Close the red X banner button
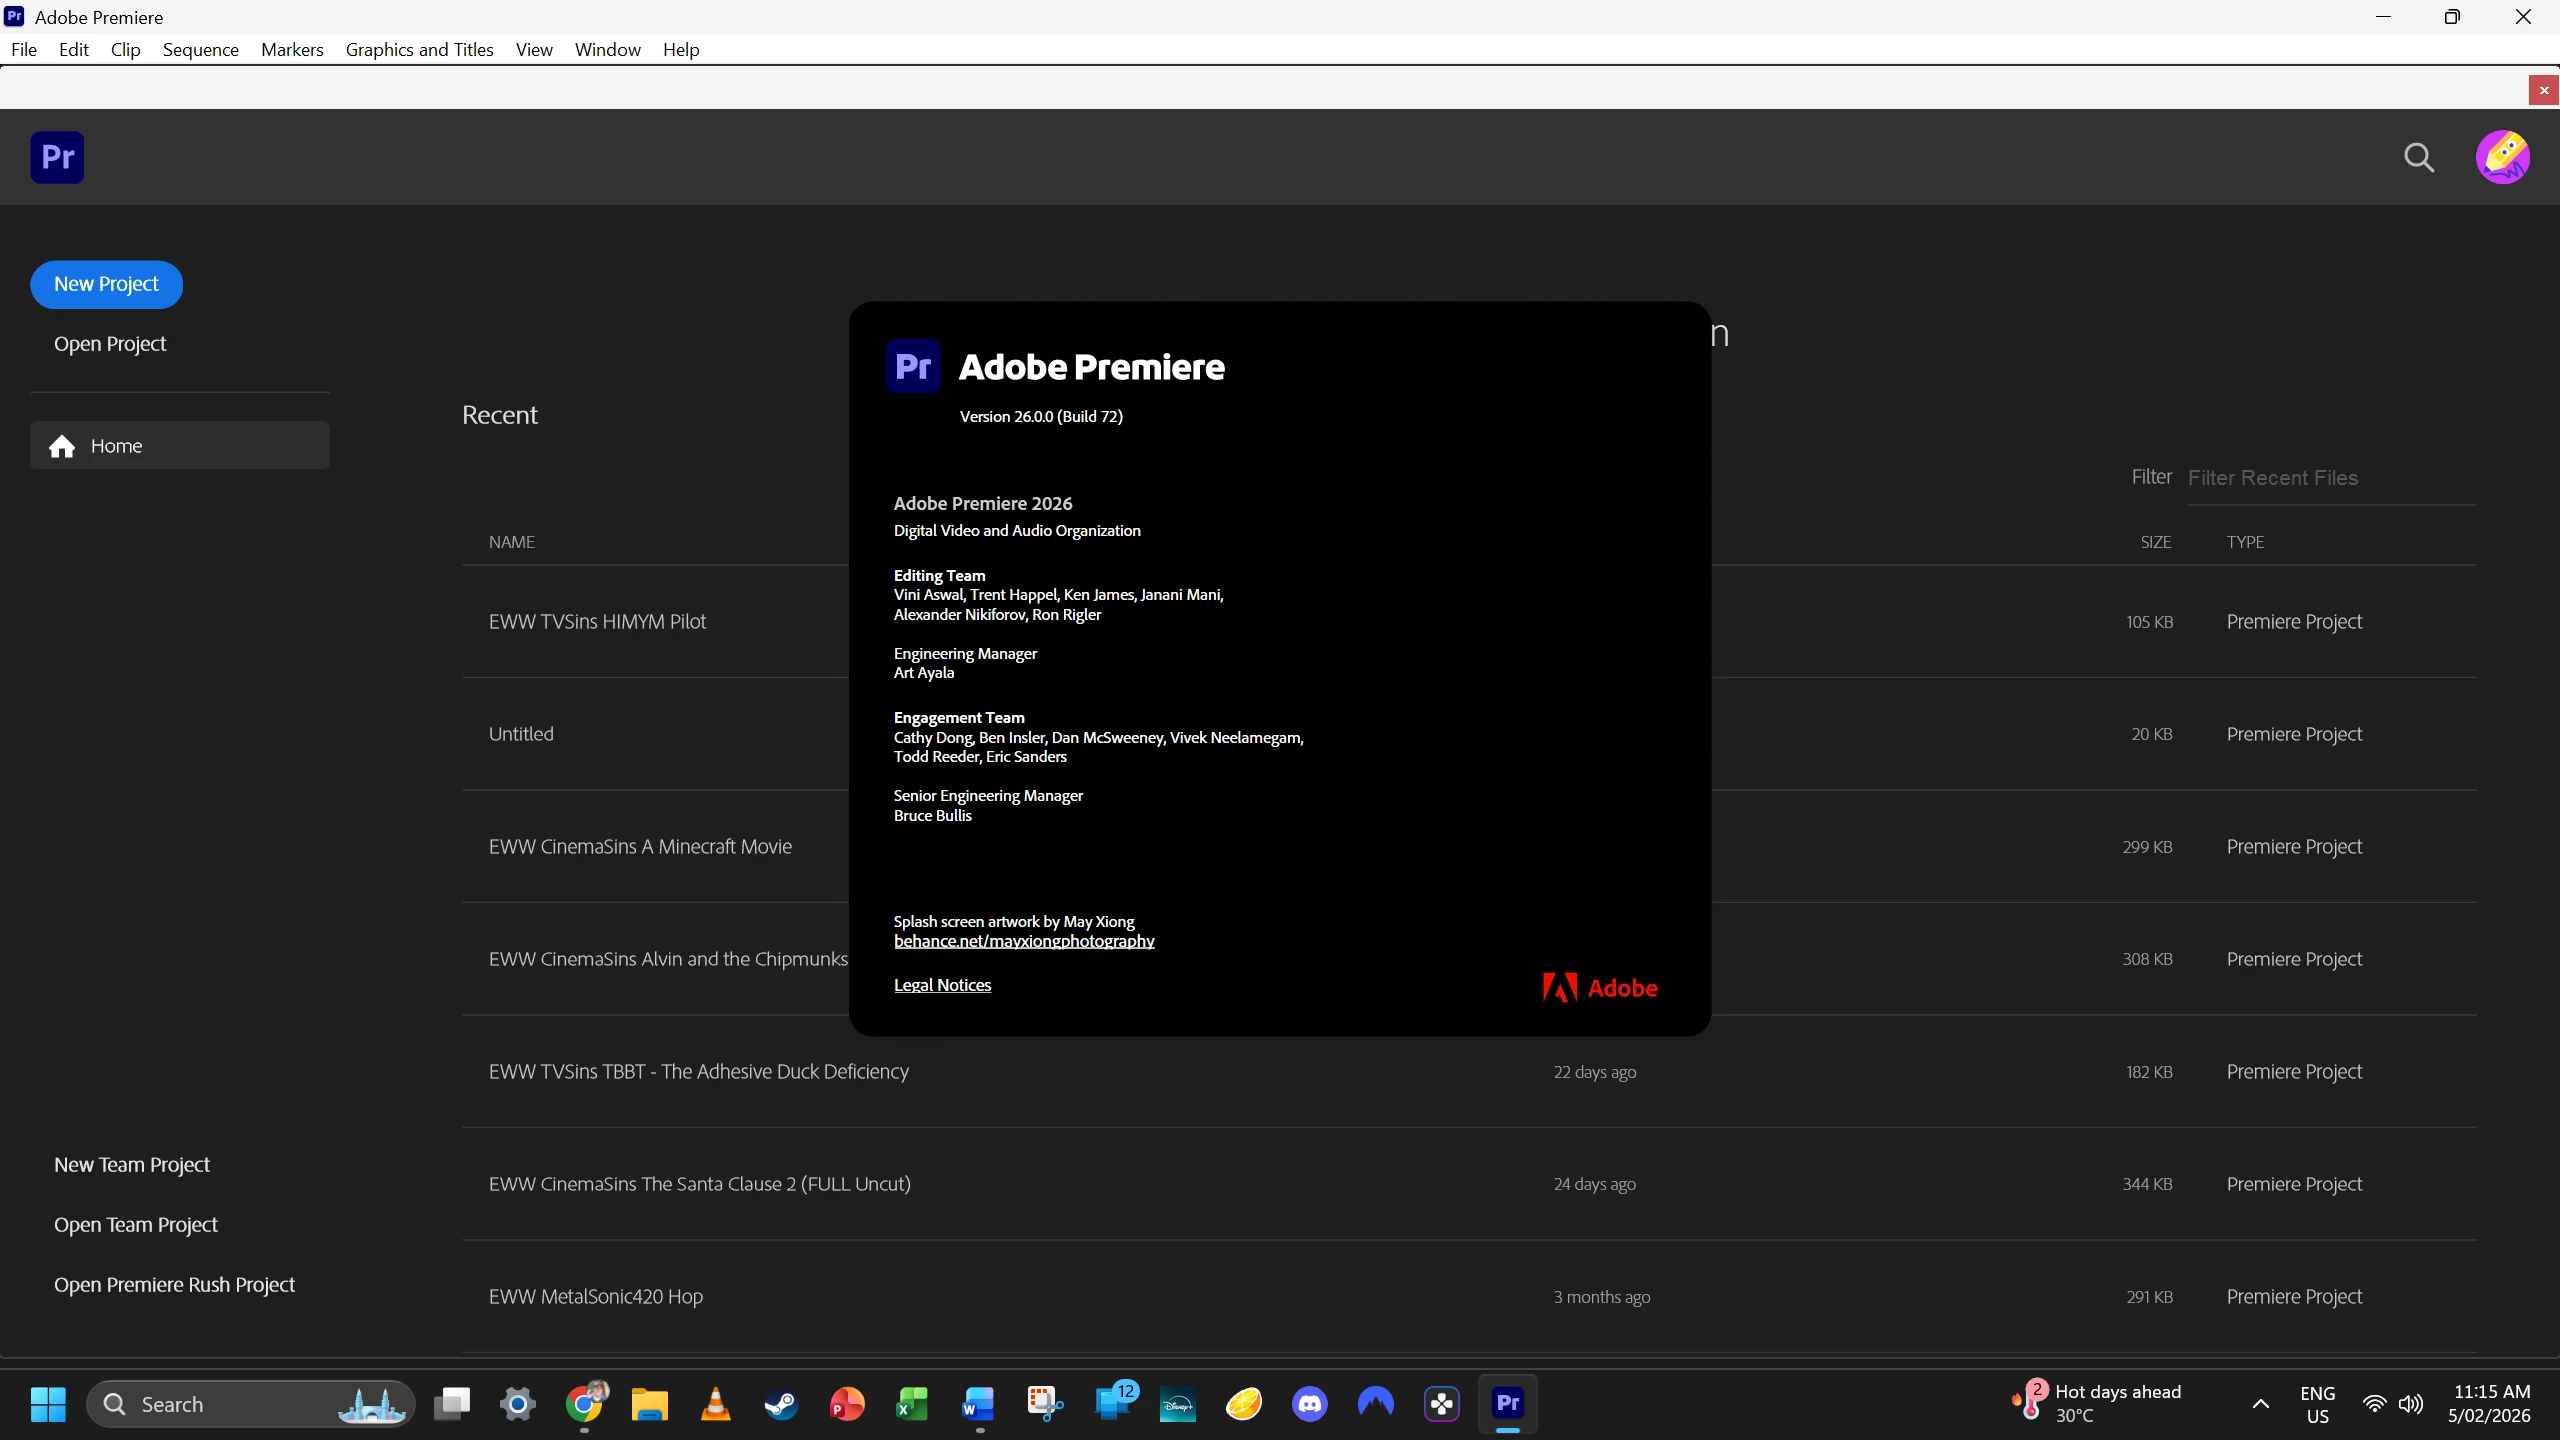 [x=2544, y=90]
